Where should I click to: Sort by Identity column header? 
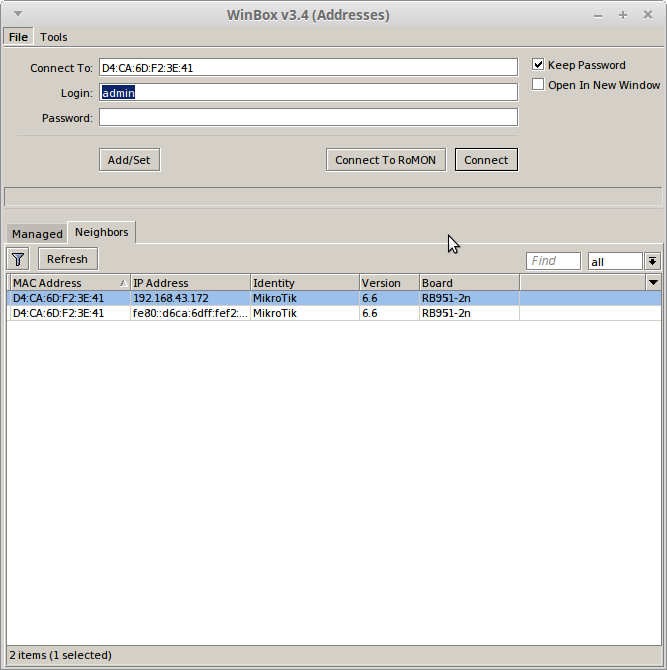click(305, 283)
